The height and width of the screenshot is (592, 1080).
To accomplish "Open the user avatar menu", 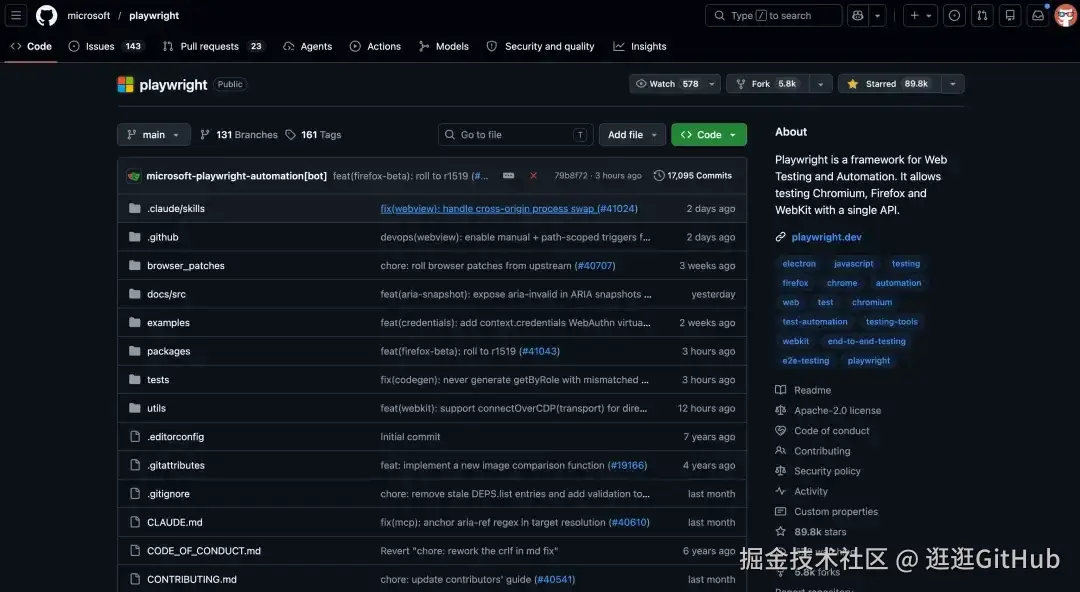I will (x=1065, y=15).
